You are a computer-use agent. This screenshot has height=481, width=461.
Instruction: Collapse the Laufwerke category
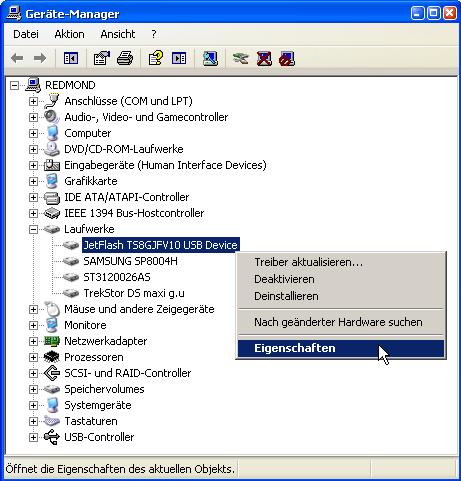point(33,229)
